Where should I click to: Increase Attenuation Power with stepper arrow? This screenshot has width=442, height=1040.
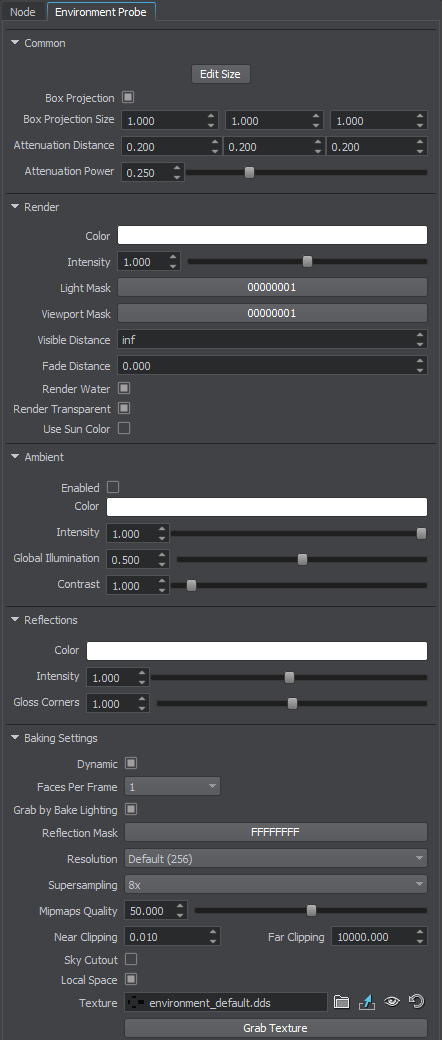177,168
